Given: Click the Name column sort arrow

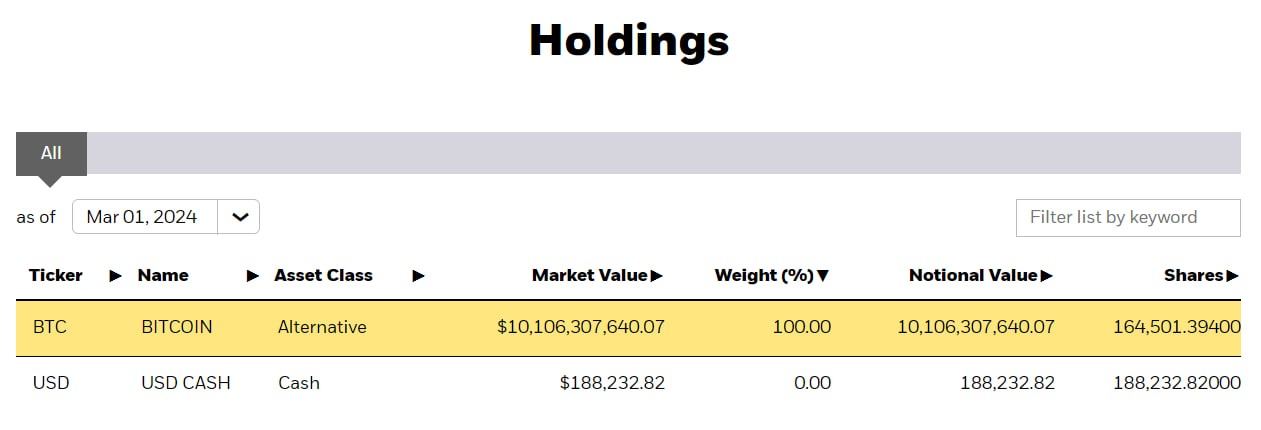Looking at the screenshot, I should (253, 276).
